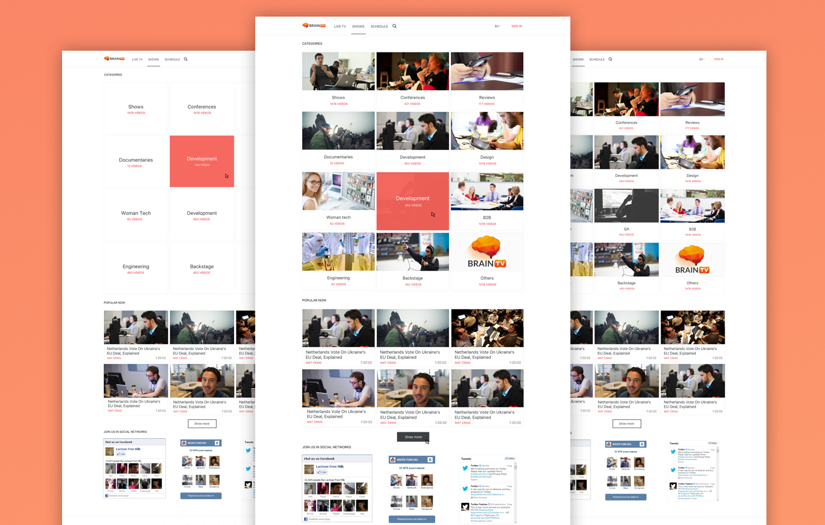
Task: Click the search icon in the center page header
Action: click(394, 26)
